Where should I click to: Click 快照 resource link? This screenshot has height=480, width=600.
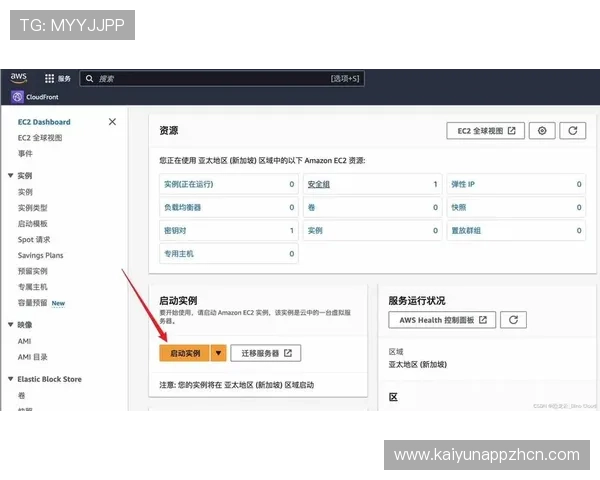click(458, 207)
